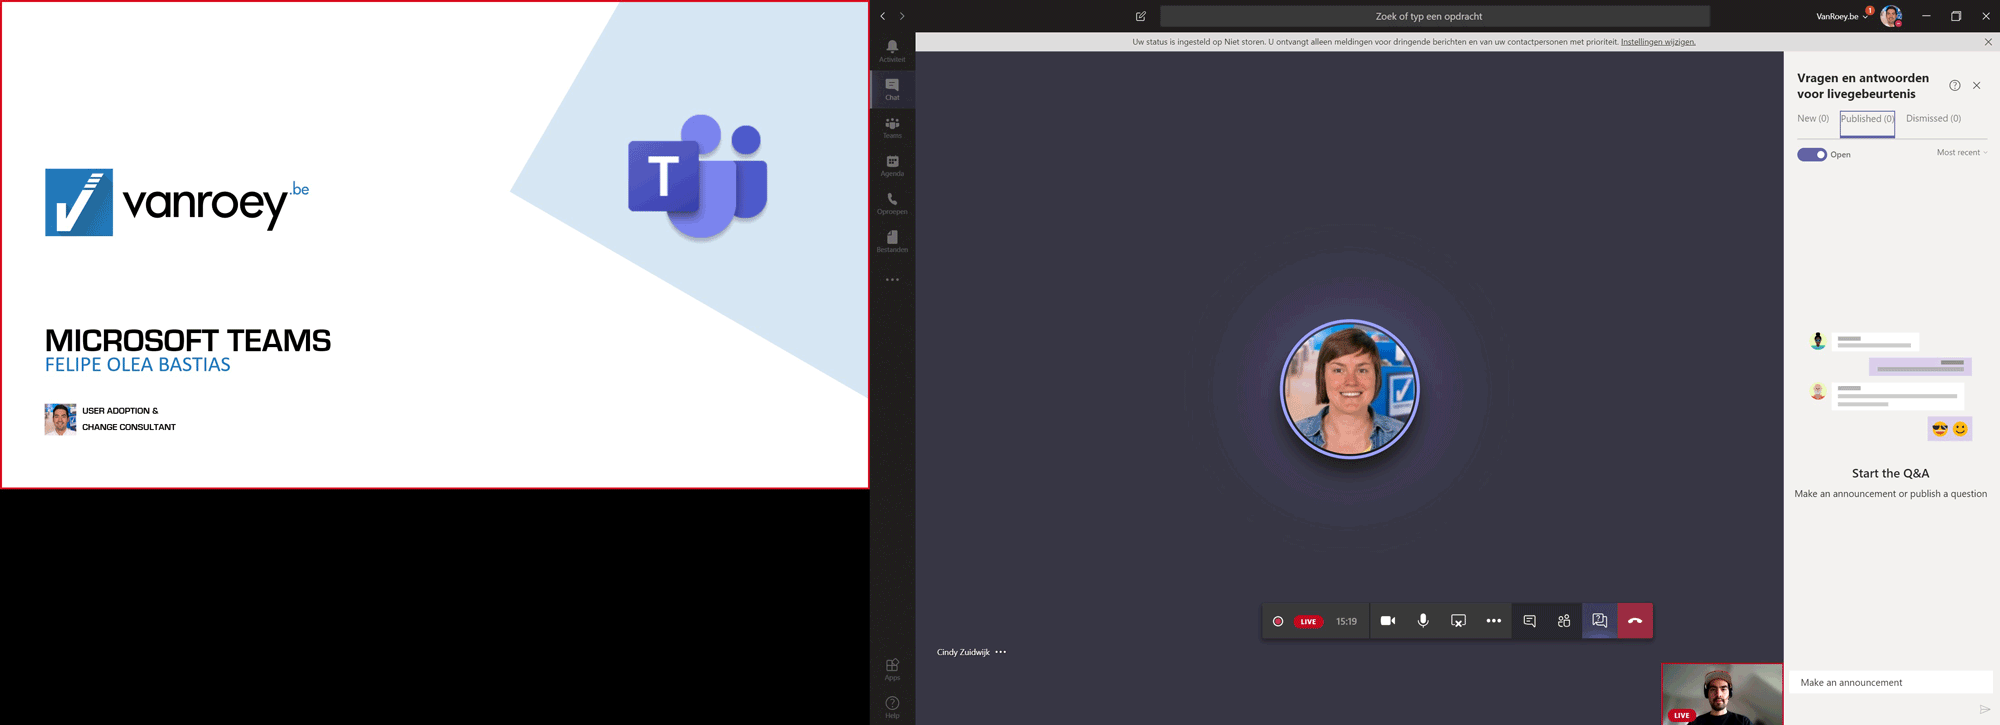Click the recording indicator in the call bar
This screenshot has height=725, width=2000.
coord(1278,621)
